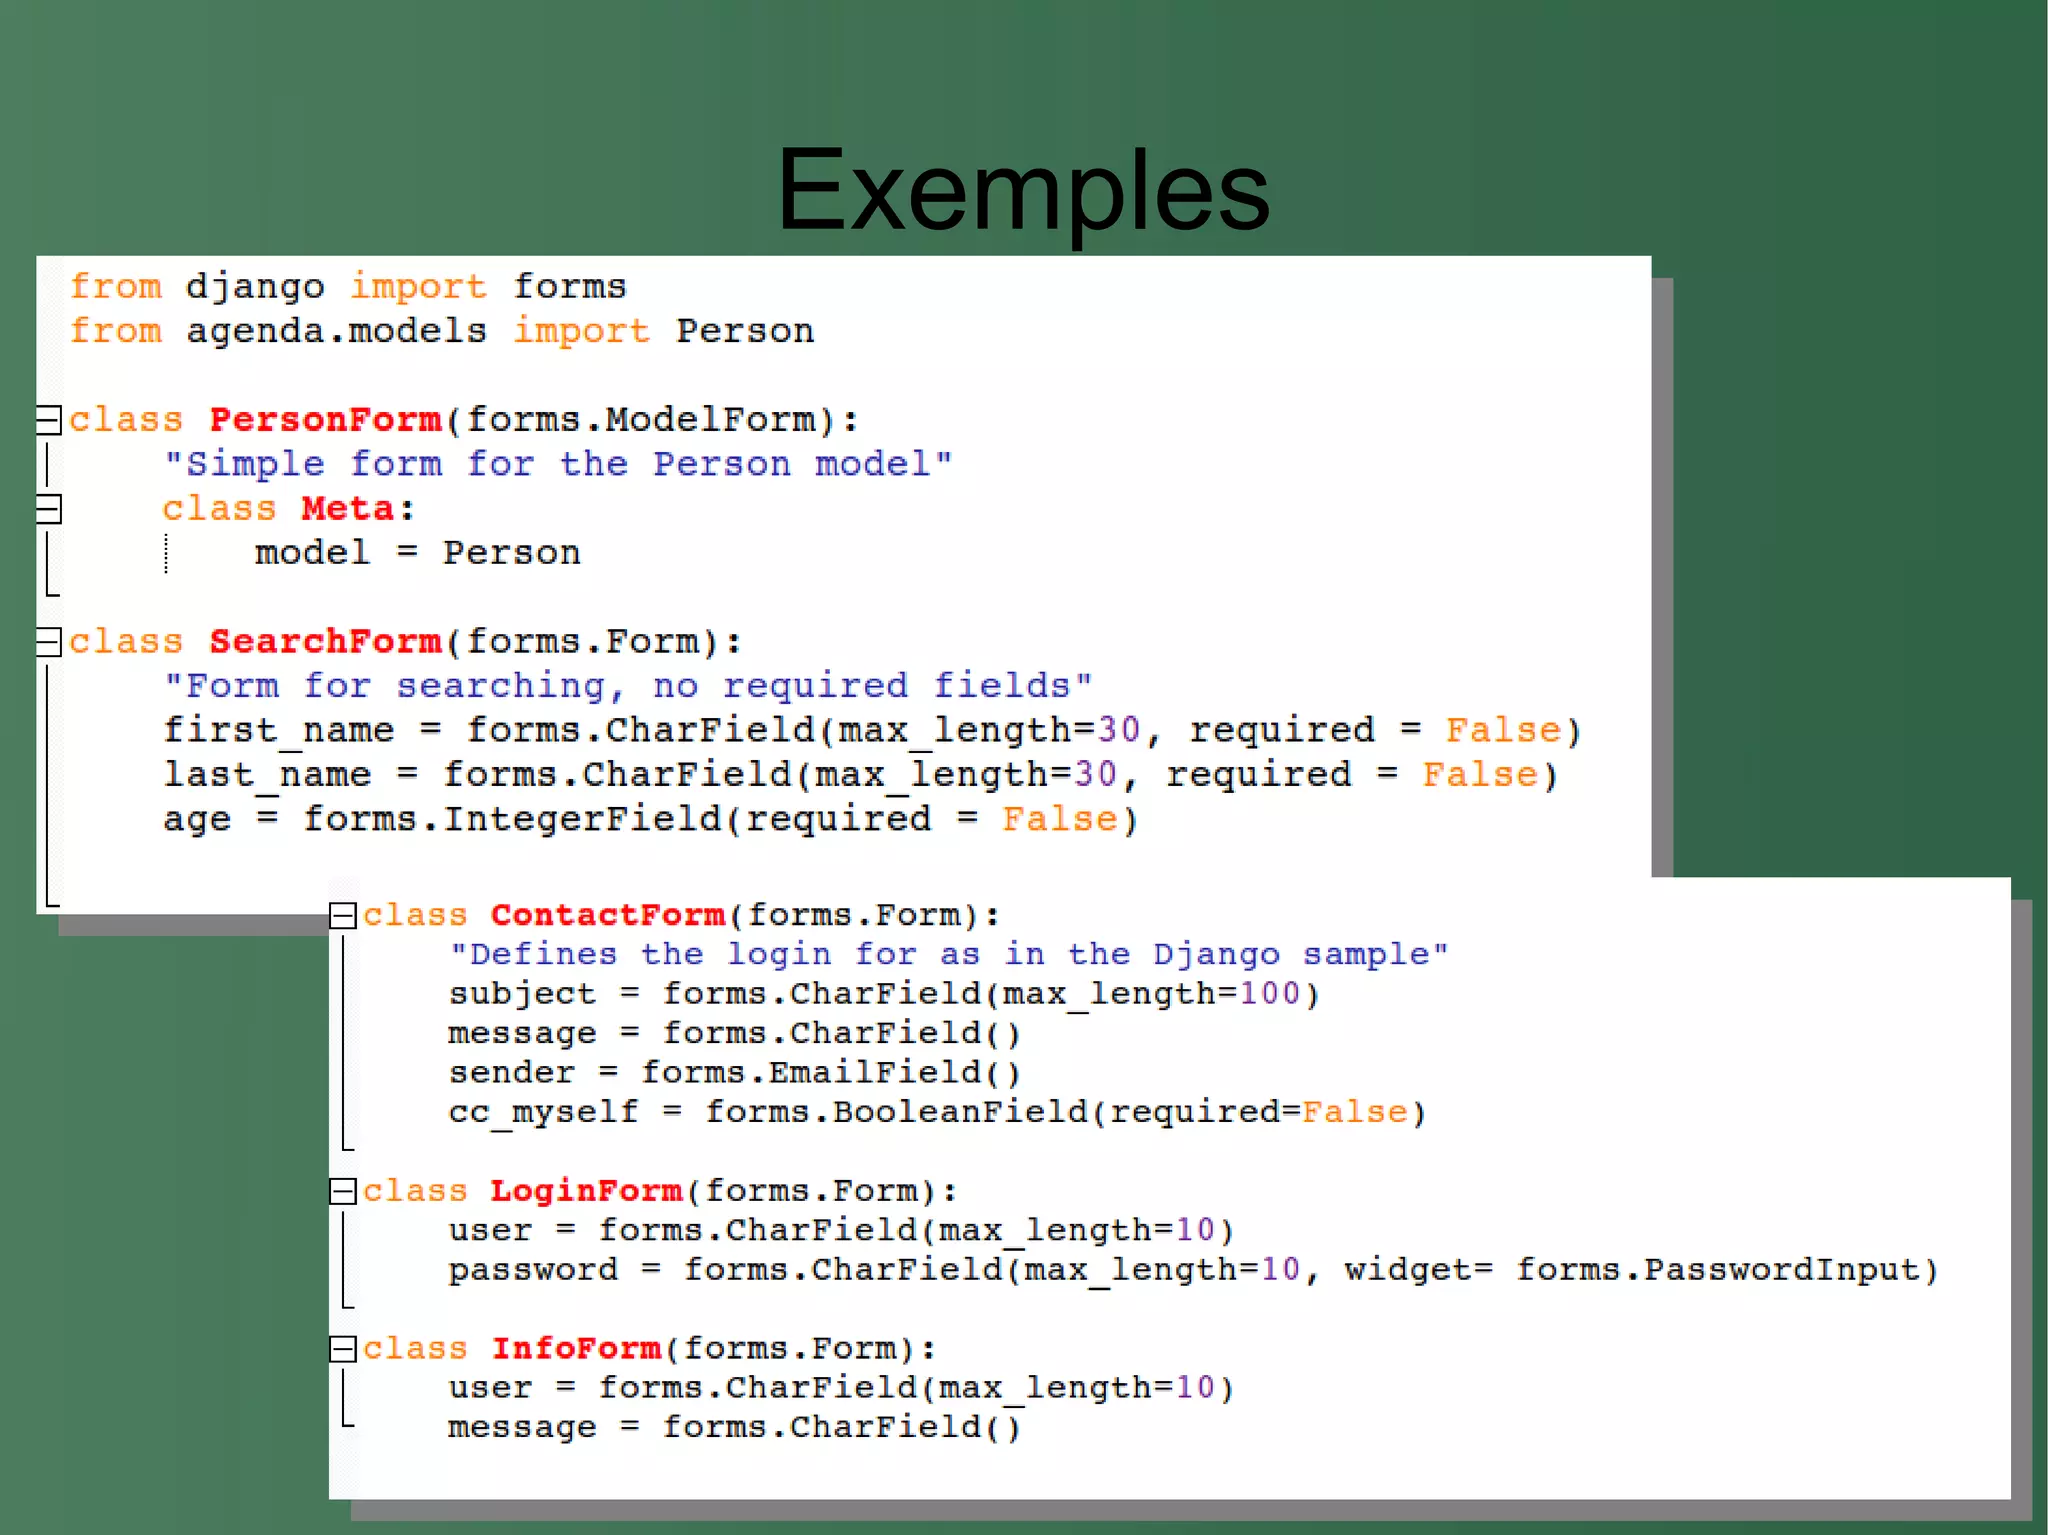Click the "last_name" field definition line
The width and height of the screenshot is (2048, 1535).
point(861,775)
